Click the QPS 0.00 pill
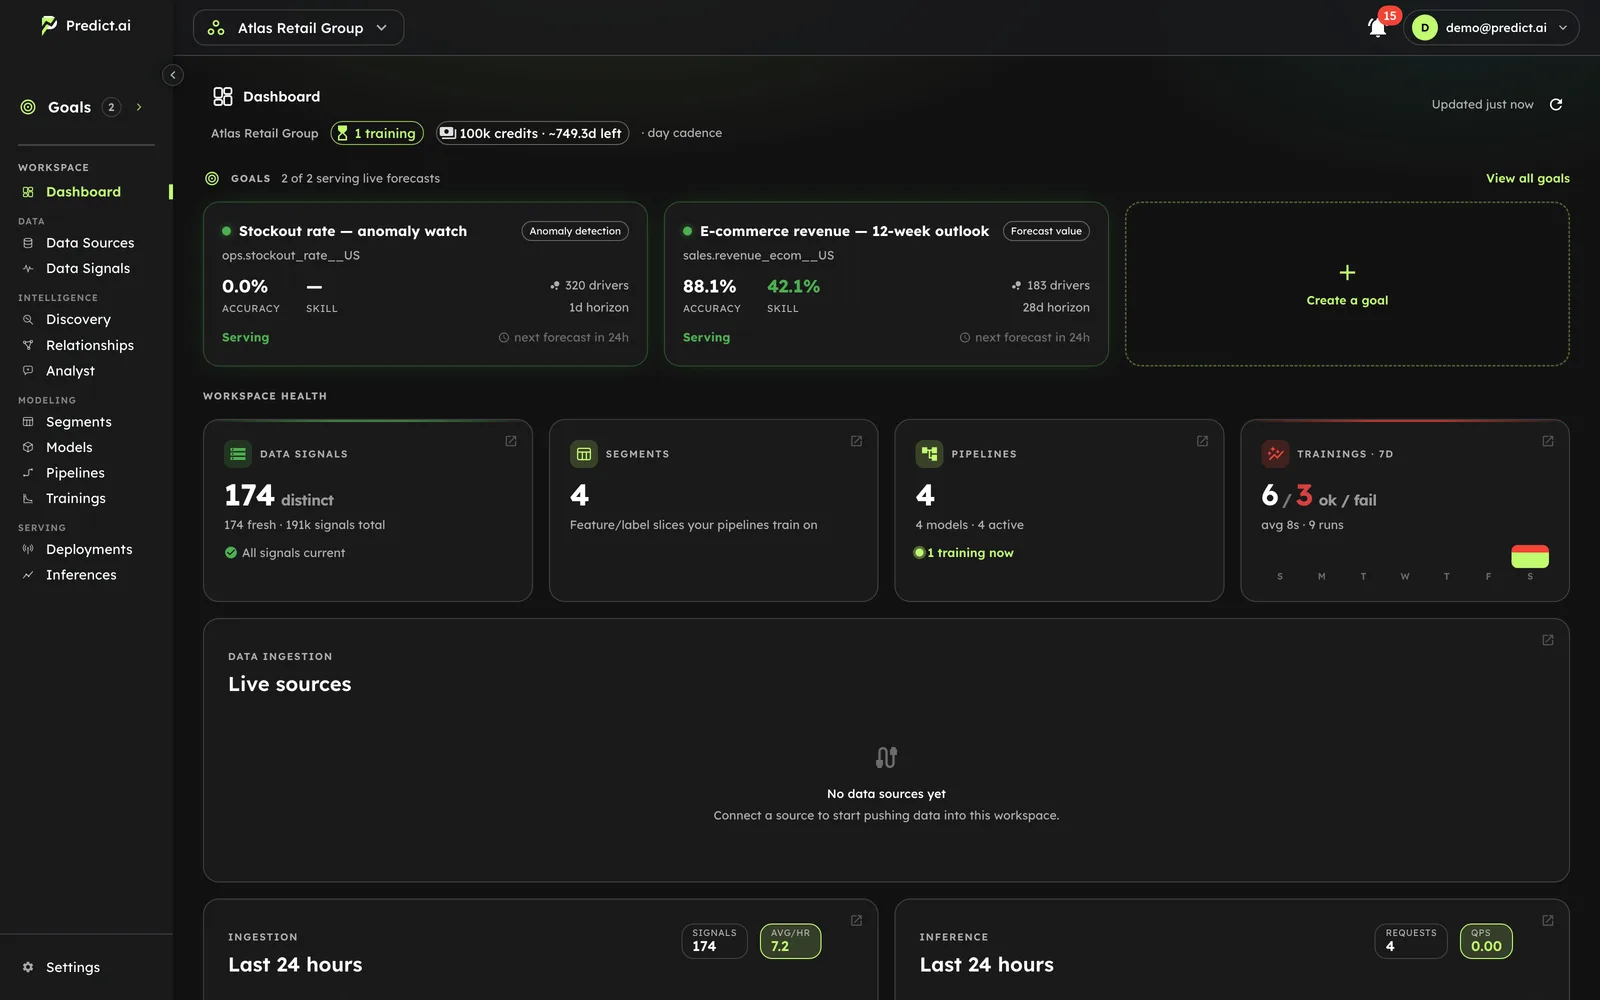Viewport: 1600px width, 1000px height. pyautogui.click(x=1486, y=941)
